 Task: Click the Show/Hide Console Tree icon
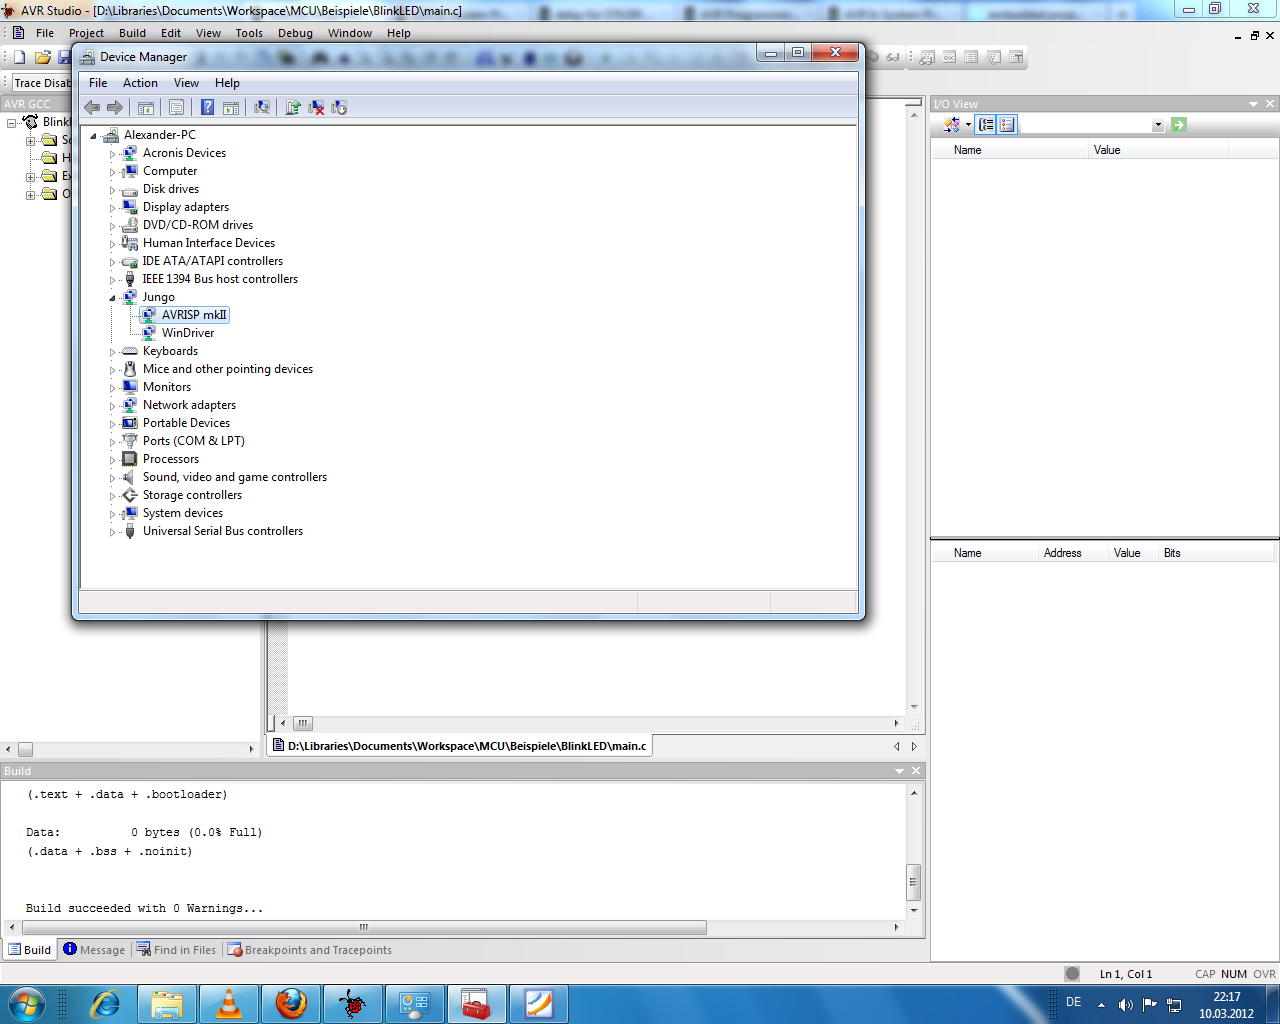pos(146,107)
